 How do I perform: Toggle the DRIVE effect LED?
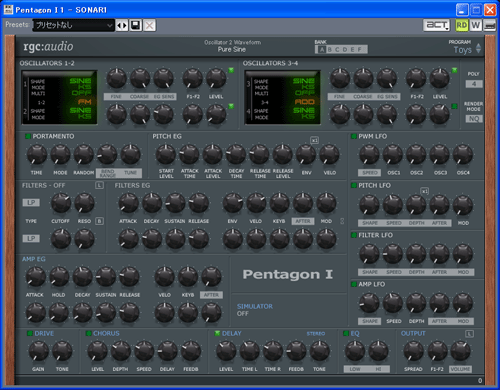point(30,333)
